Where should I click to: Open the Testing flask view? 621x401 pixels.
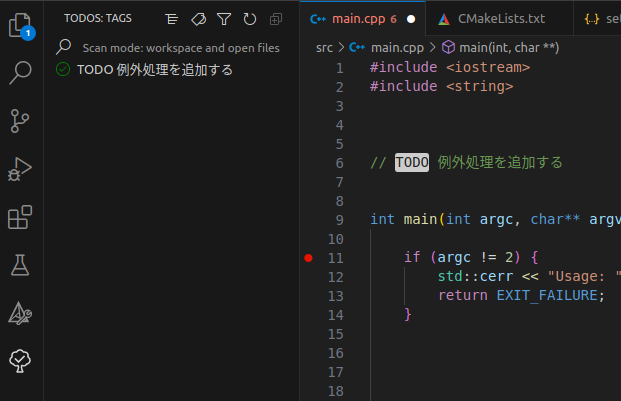(20, 265)
